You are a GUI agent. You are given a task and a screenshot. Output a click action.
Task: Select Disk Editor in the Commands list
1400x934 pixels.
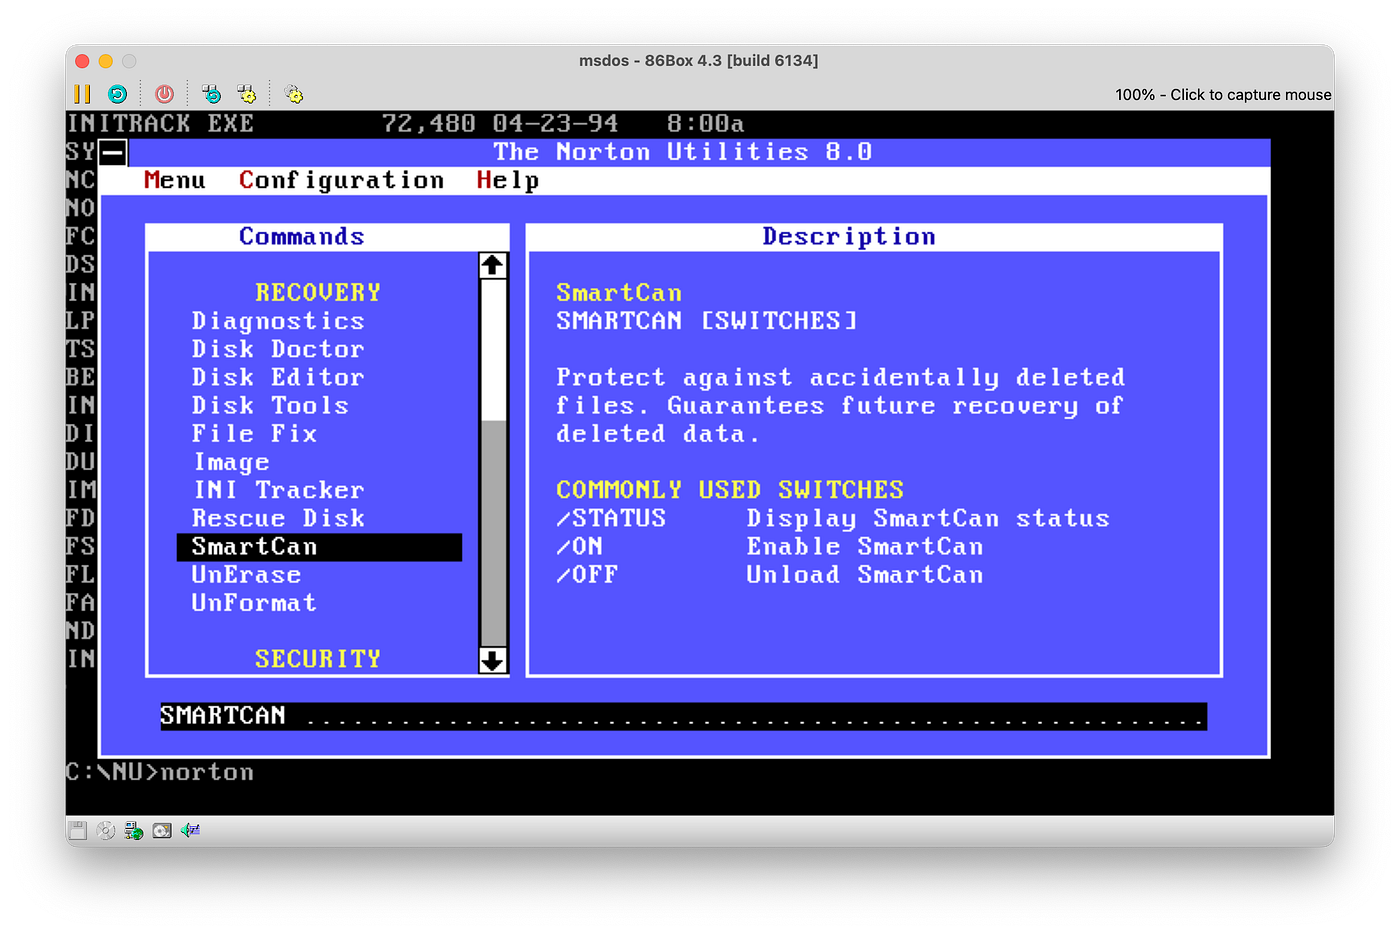click(x=278, y=377)
